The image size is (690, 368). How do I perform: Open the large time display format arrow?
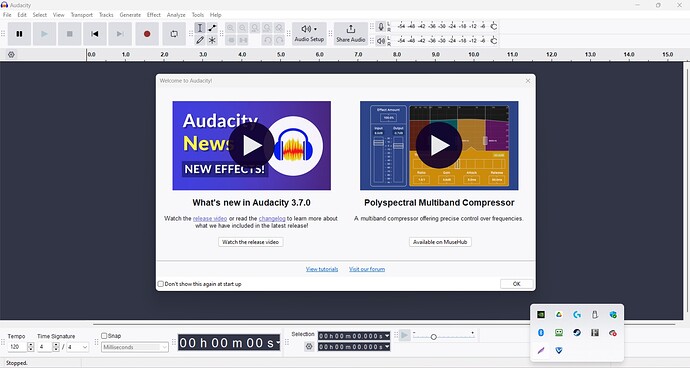click(278, 342)
